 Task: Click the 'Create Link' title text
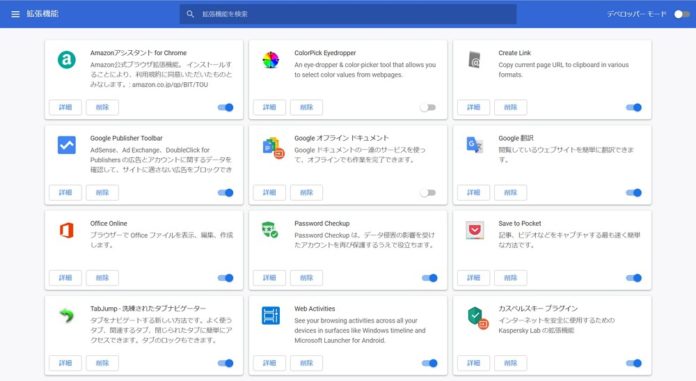pyautogui.click(x=514, y=53)
